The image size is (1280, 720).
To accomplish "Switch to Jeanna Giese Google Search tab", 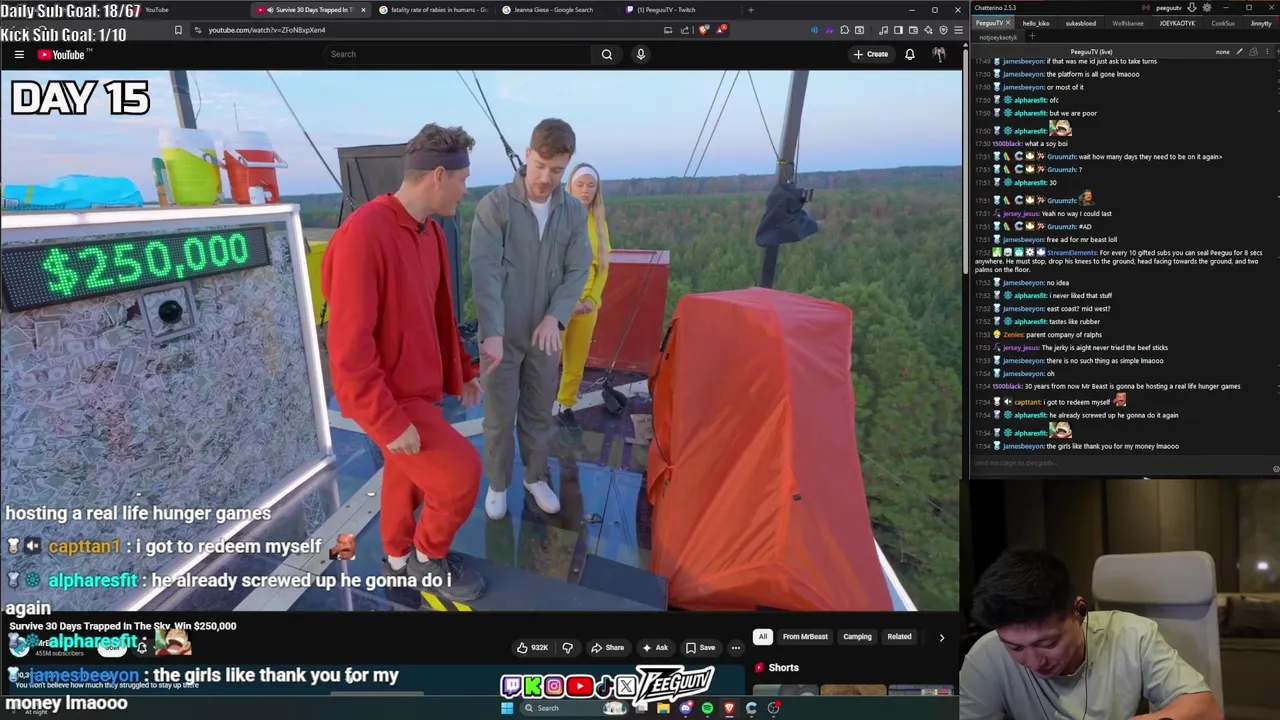I will coord(553,10).
